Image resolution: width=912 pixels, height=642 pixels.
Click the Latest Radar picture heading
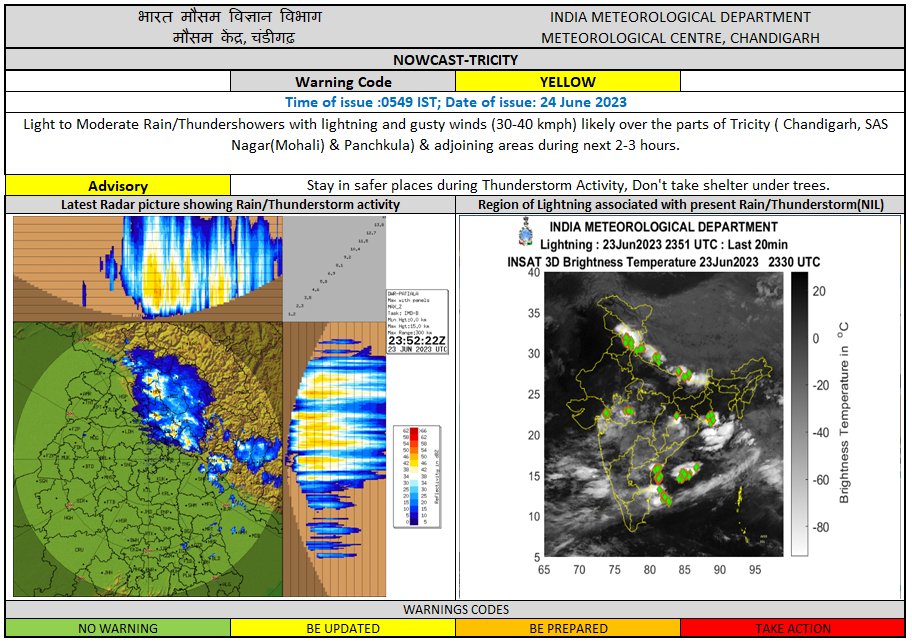coord(230,204)
